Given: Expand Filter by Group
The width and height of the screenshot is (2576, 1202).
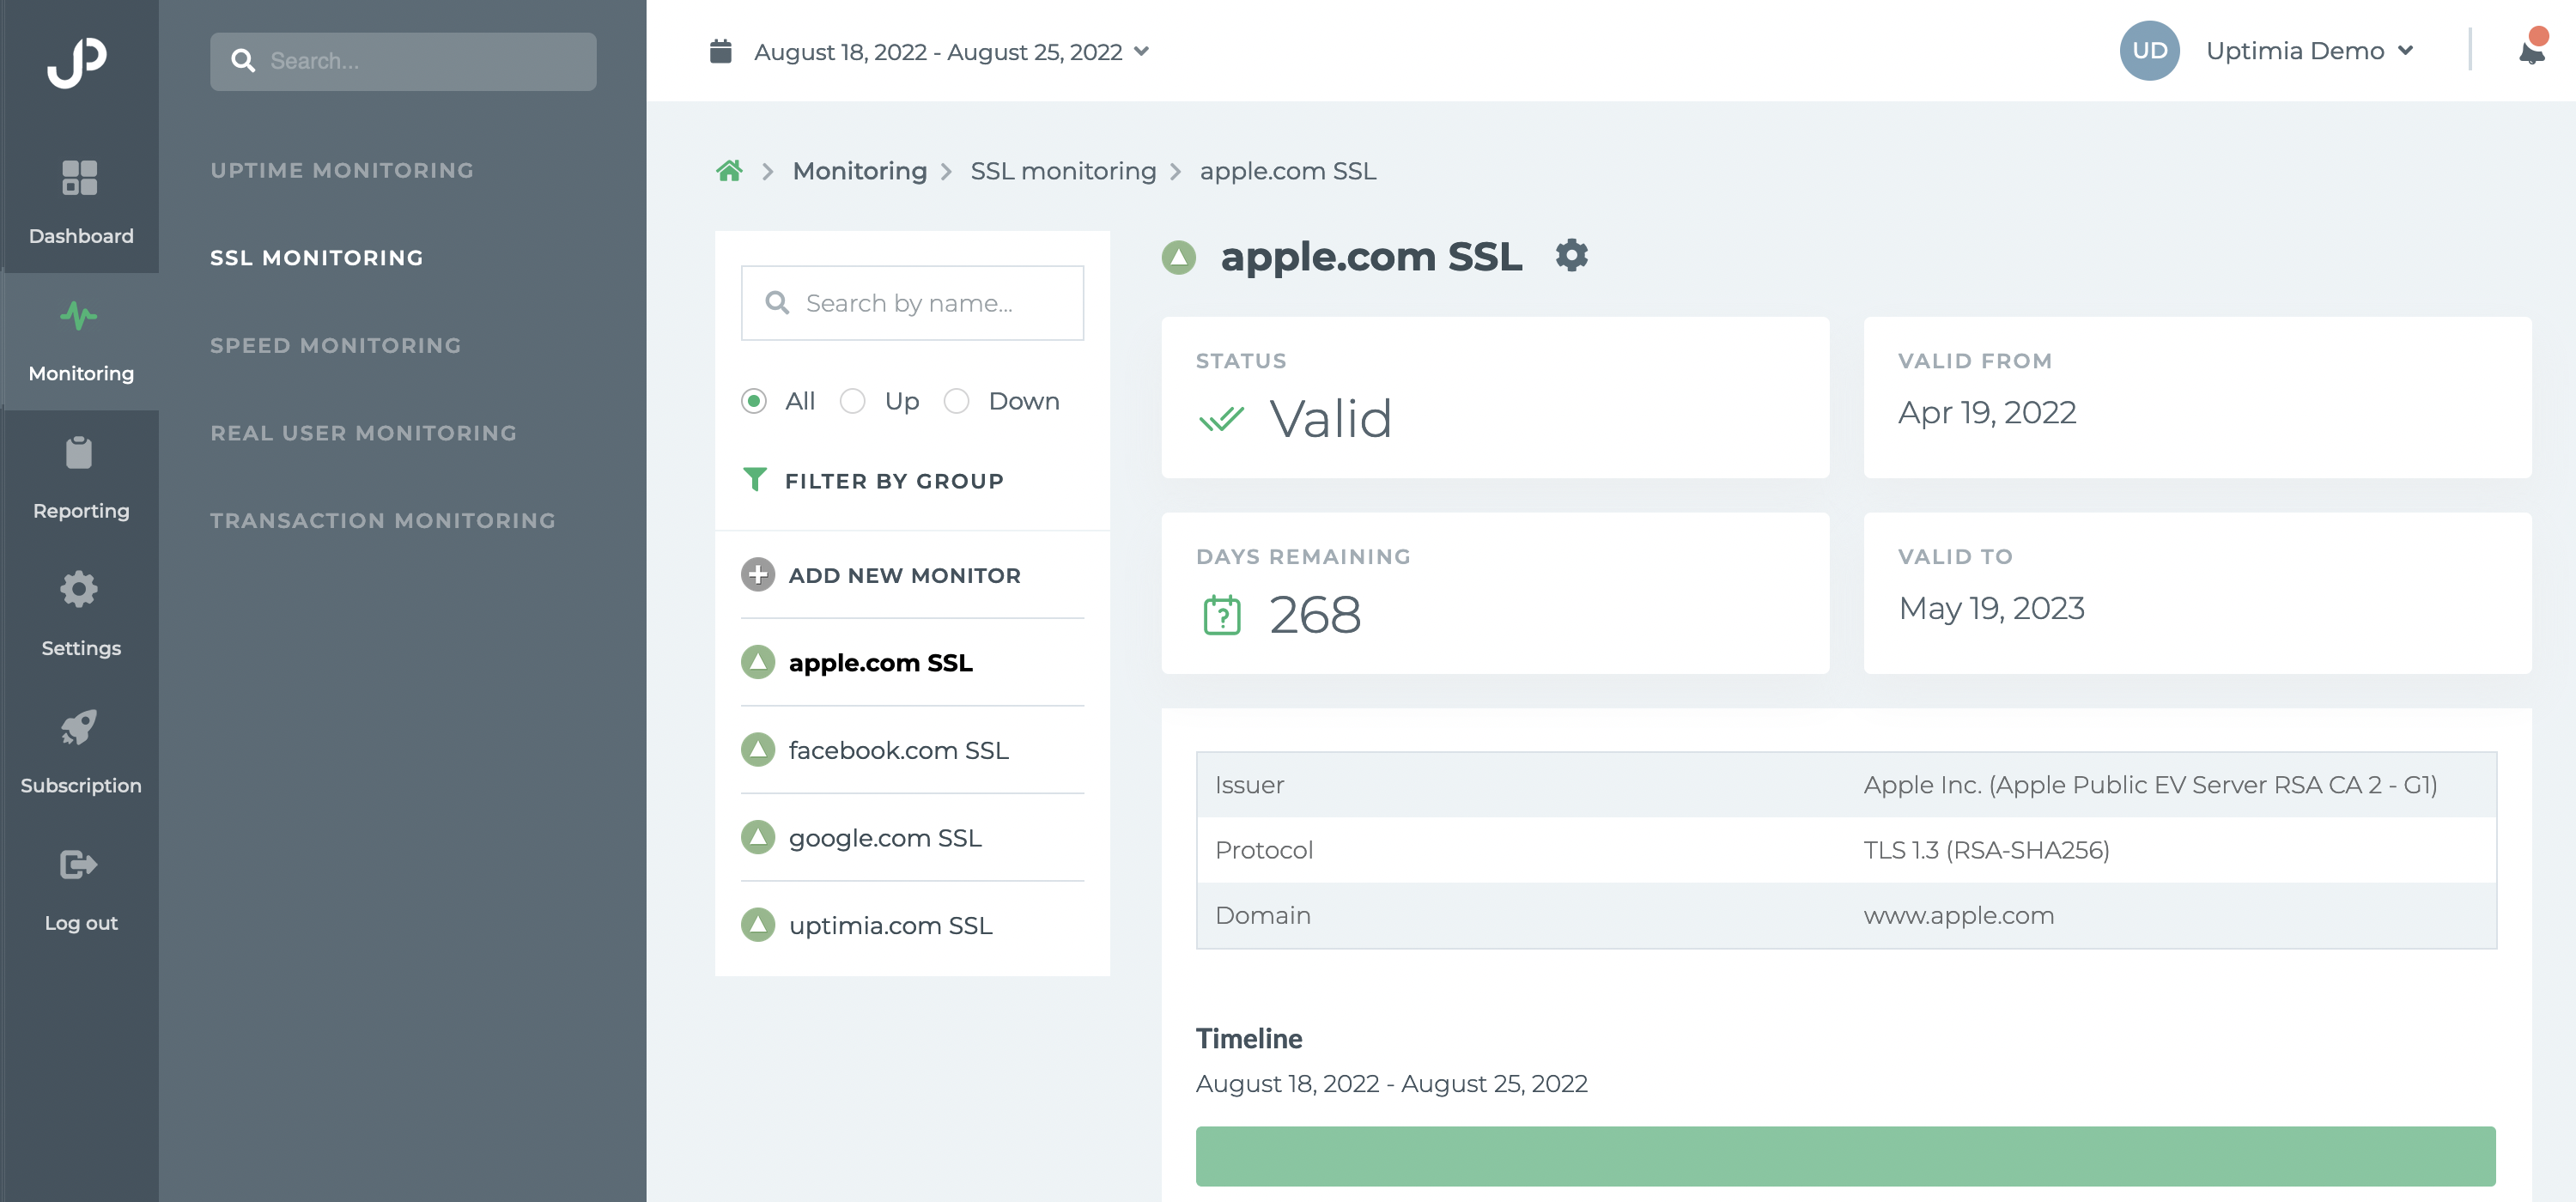Looking at the screenshot, I should (893, 481).
